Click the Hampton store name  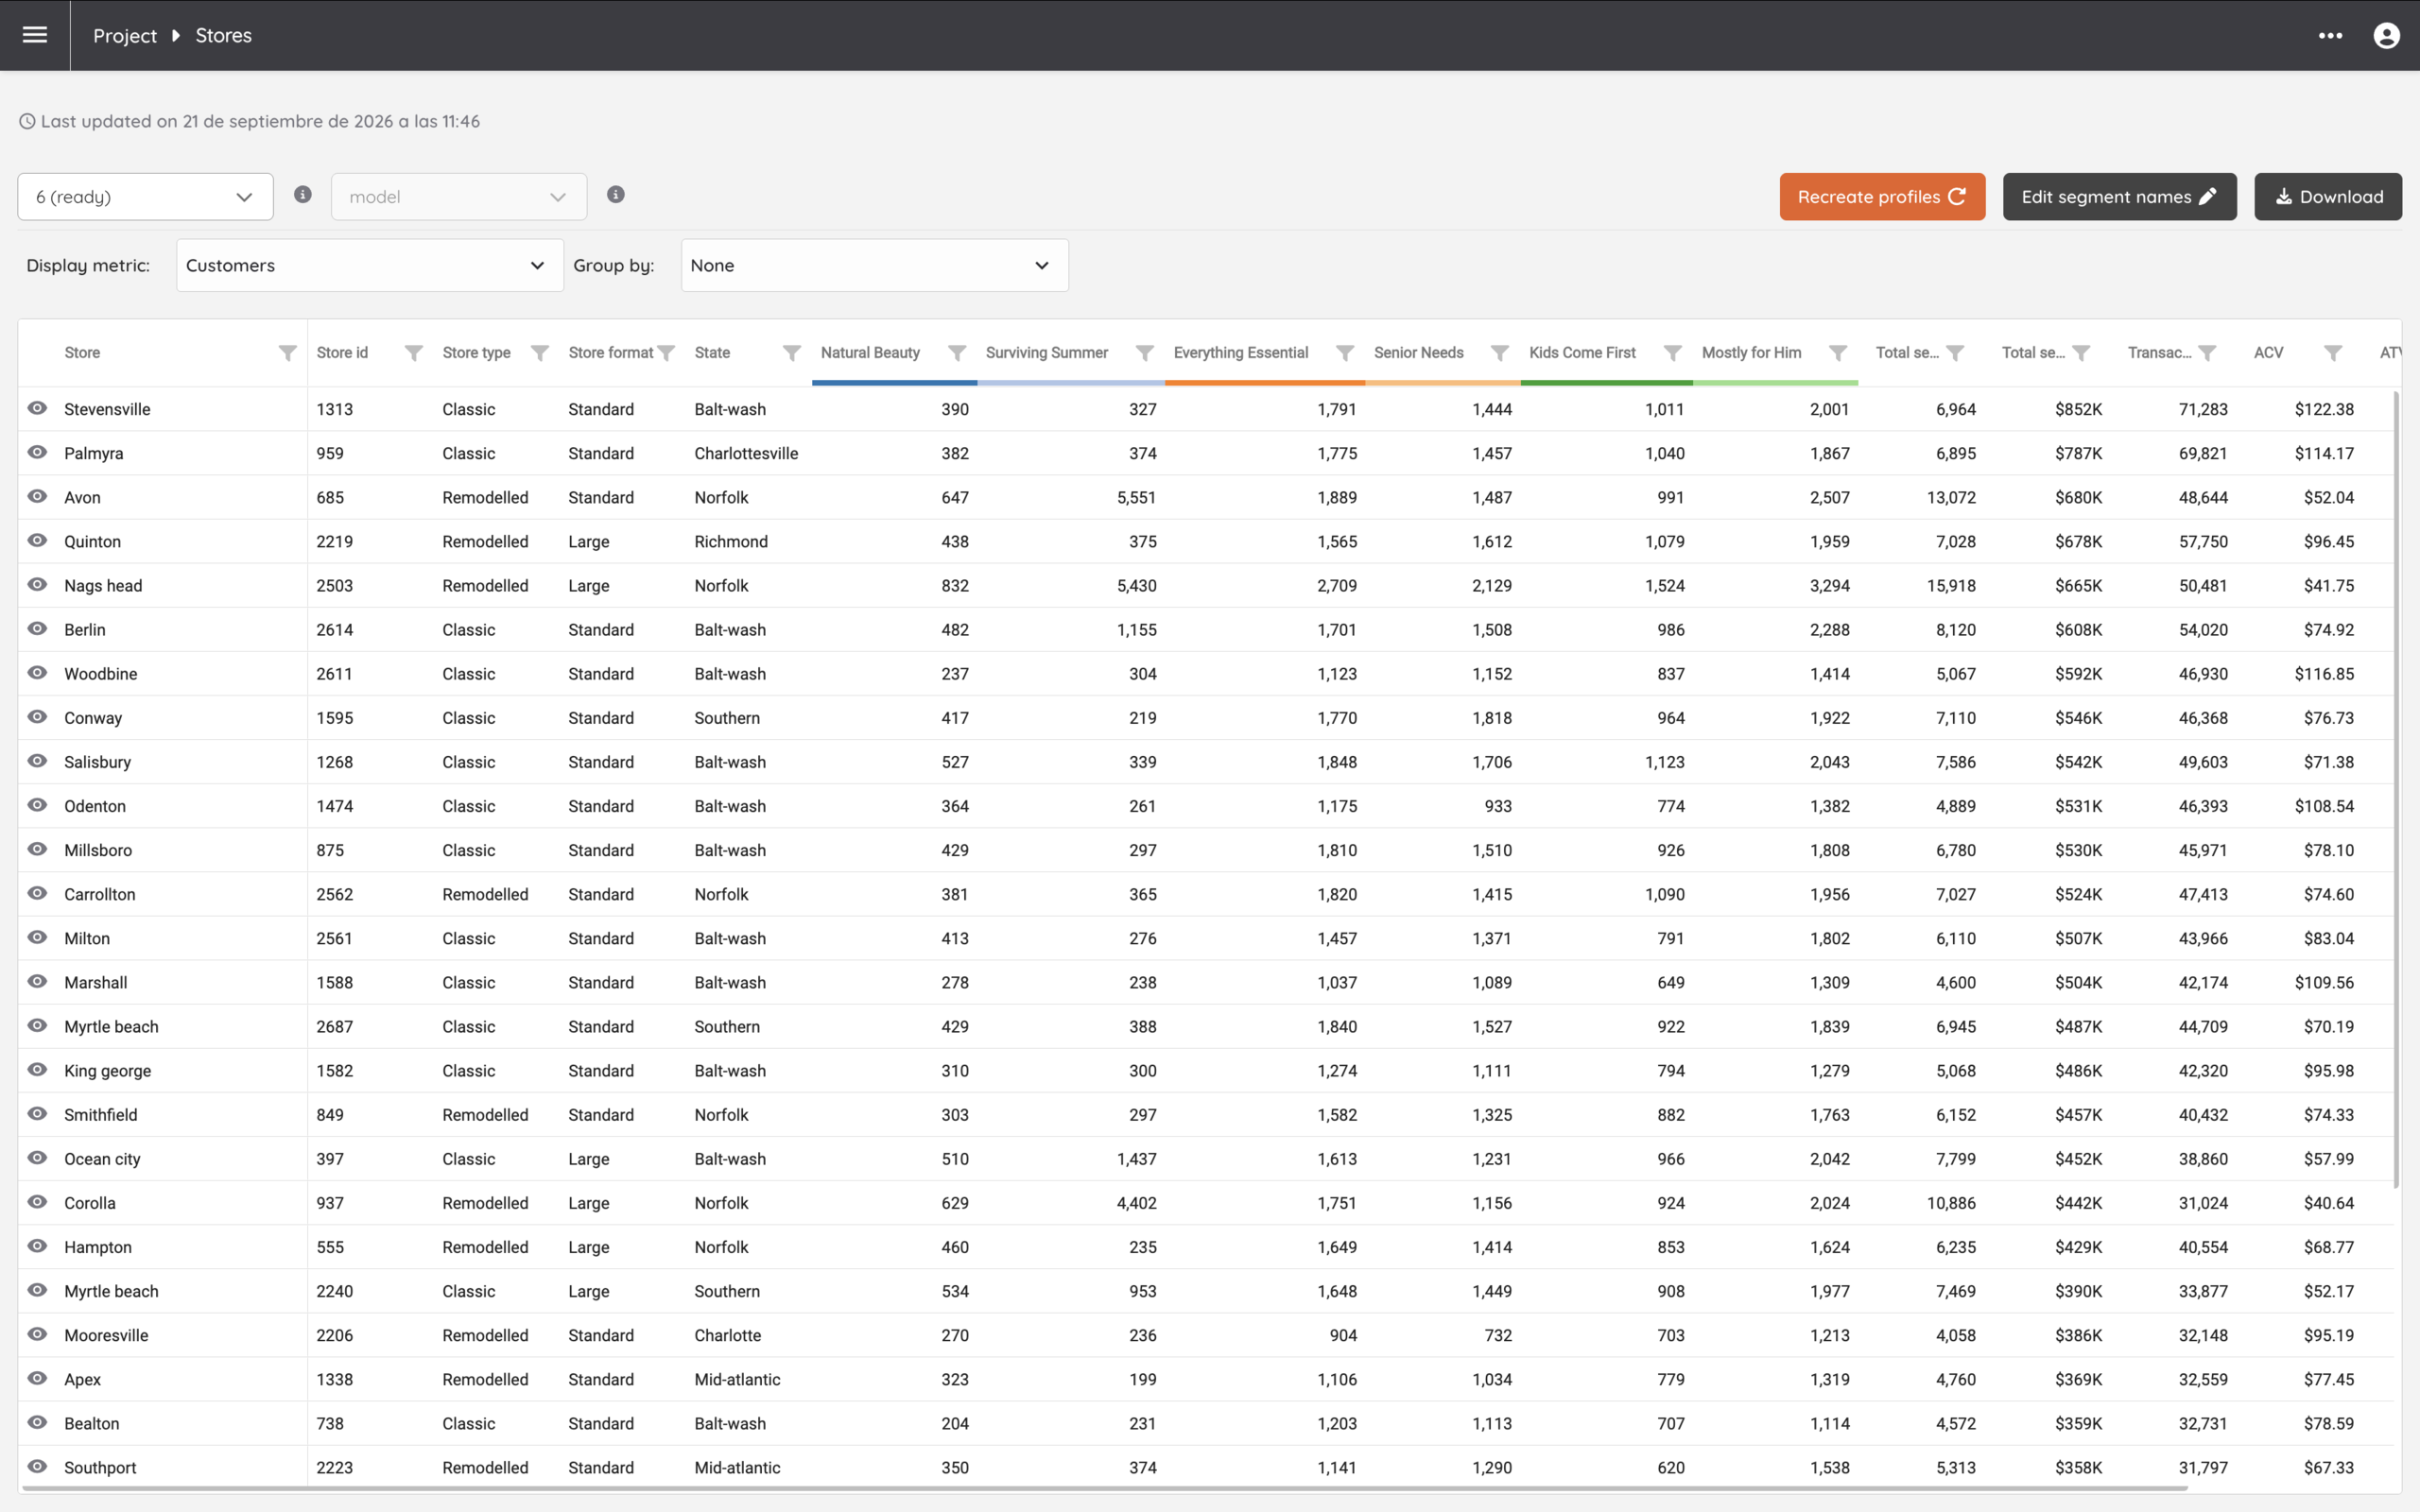pos(98,1247)
